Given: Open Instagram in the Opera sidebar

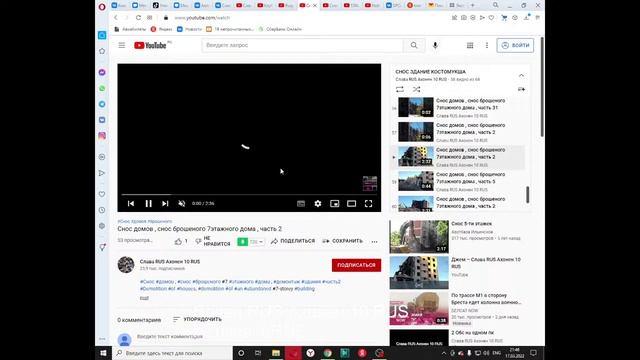Looking at the screenshot, I should click(x=102, y=136).
